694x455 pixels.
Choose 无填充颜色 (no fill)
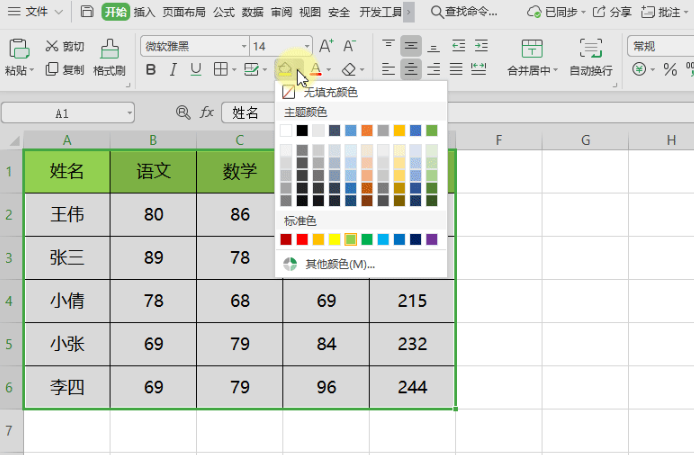[x=361, y=92]
